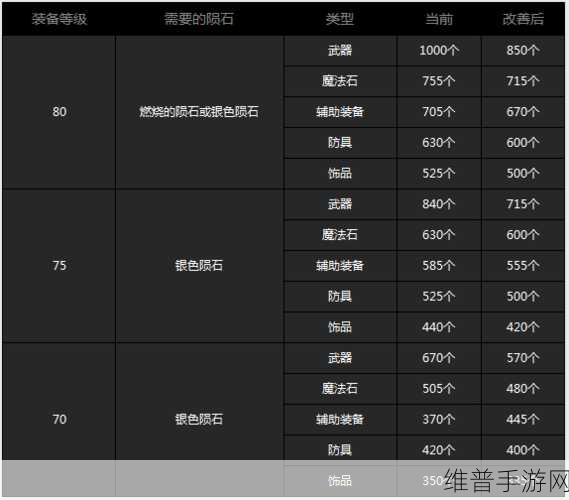Click current 420个 for level 70 防具
The width and height of the screenshot is (569, 500).
pos(439,450)
